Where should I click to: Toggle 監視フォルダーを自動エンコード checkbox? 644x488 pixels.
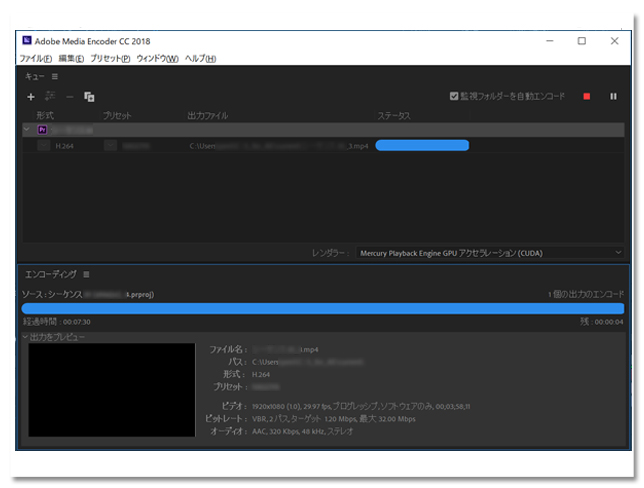click(x=454, y=96)
